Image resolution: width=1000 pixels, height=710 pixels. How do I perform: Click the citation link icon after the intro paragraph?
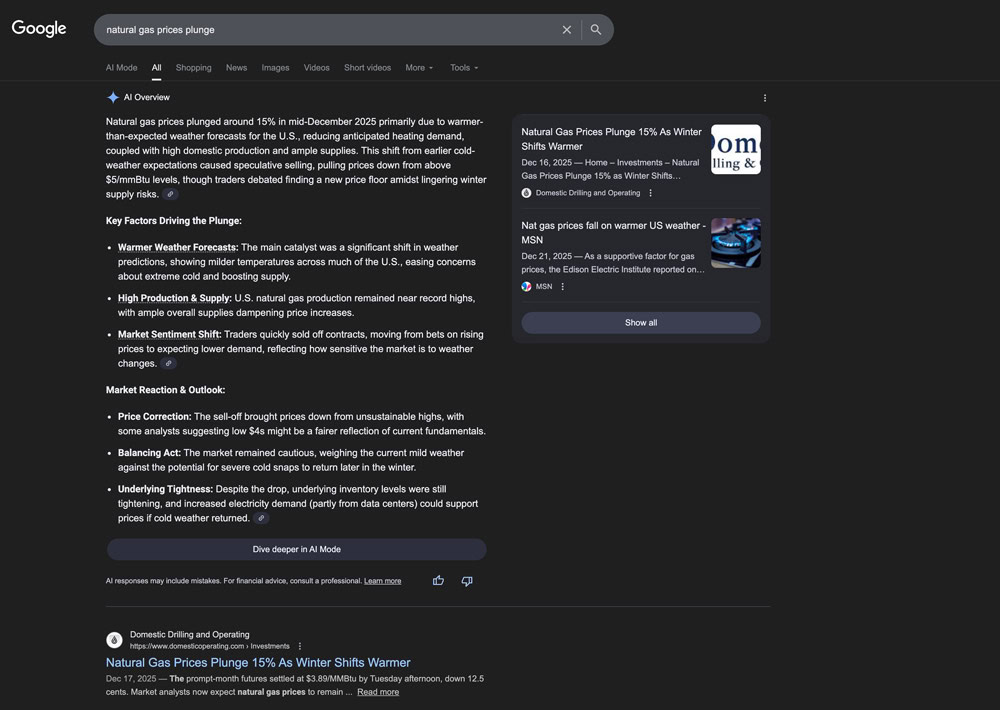pyautogui.click(x=169, y=194)
